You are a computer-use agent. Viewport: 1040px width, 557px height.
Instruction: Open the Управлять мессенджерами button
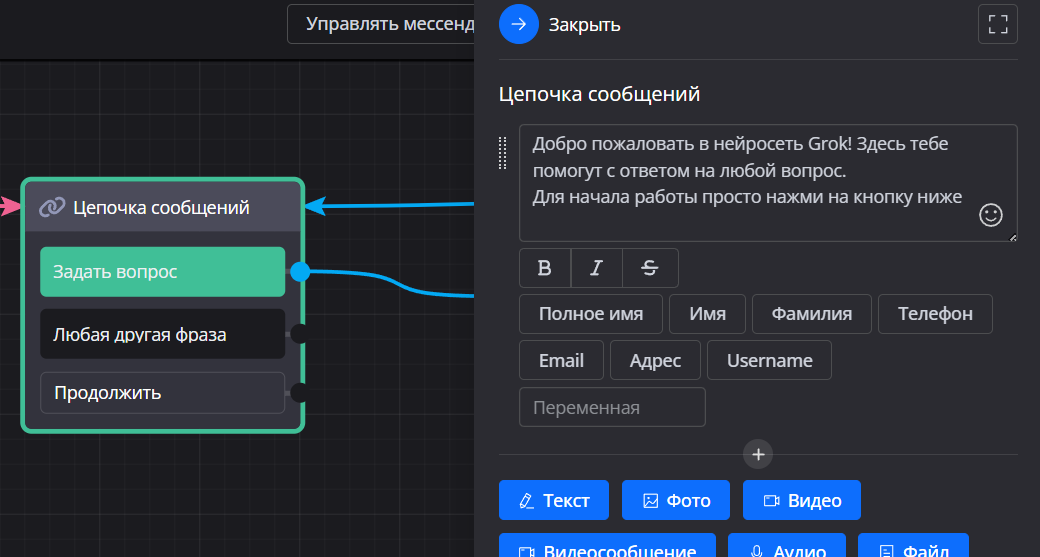pos(382,24)
